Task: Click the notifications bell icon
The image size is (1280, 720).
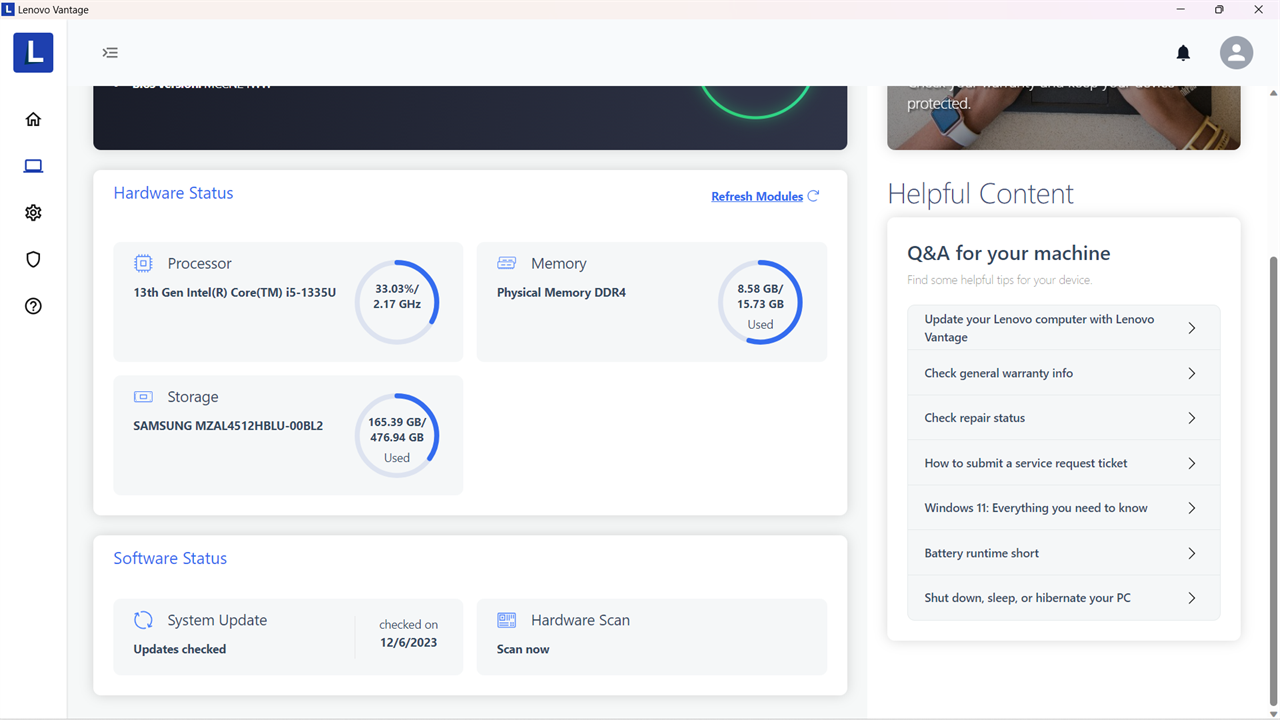Action: (1183, 53)
